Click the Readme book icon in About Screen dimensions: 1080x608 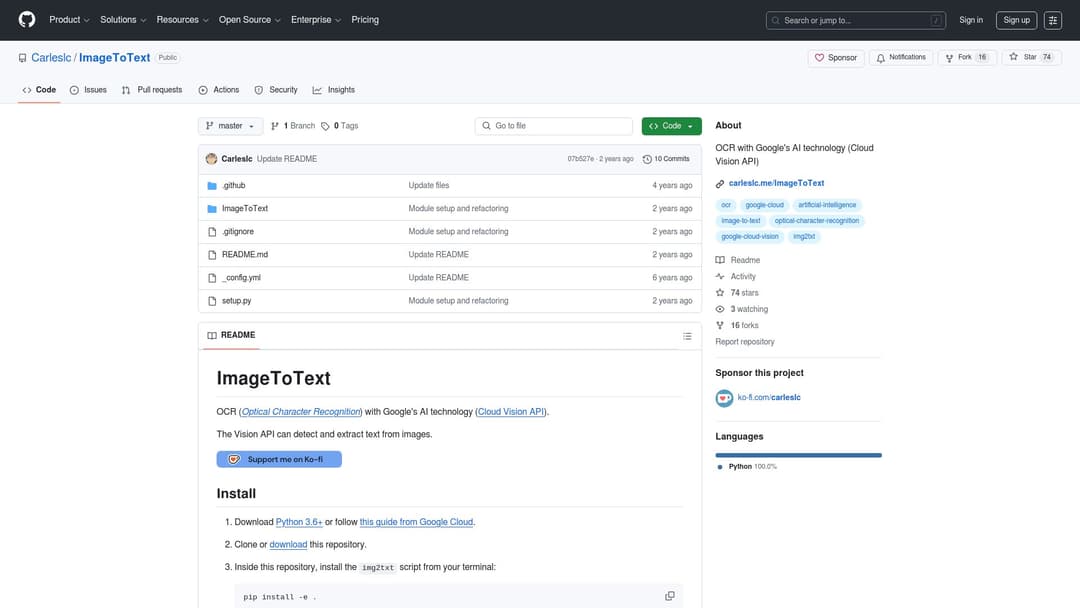tap(720, 260)
